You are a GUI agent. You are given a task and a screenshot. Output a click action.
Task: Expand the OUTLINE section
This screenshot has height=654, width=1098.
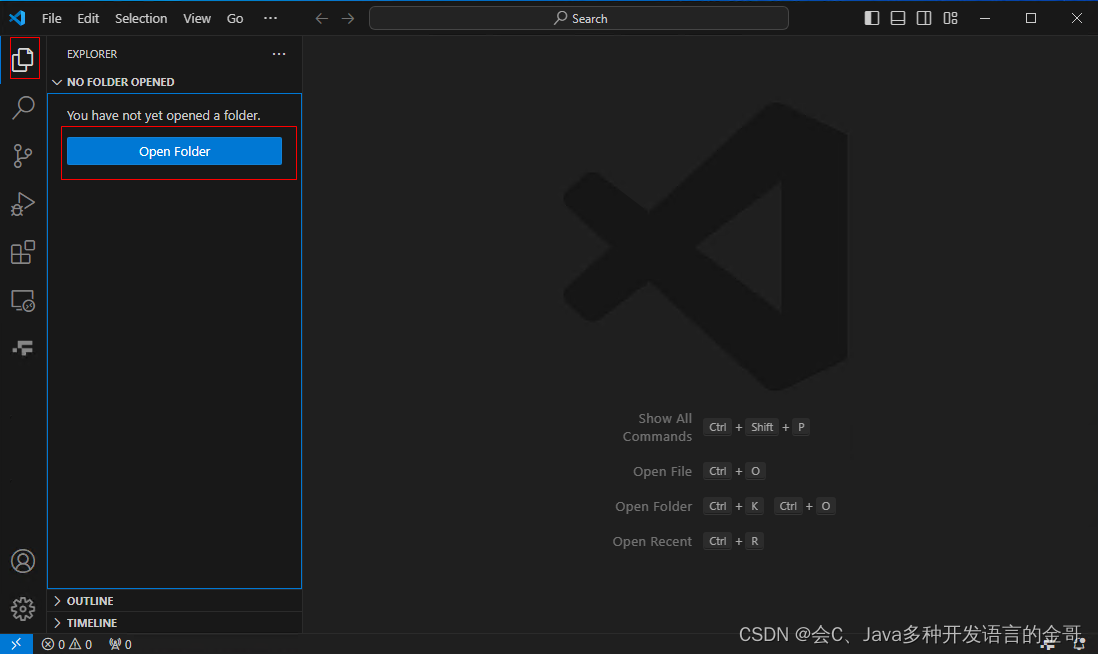(60, 600)
